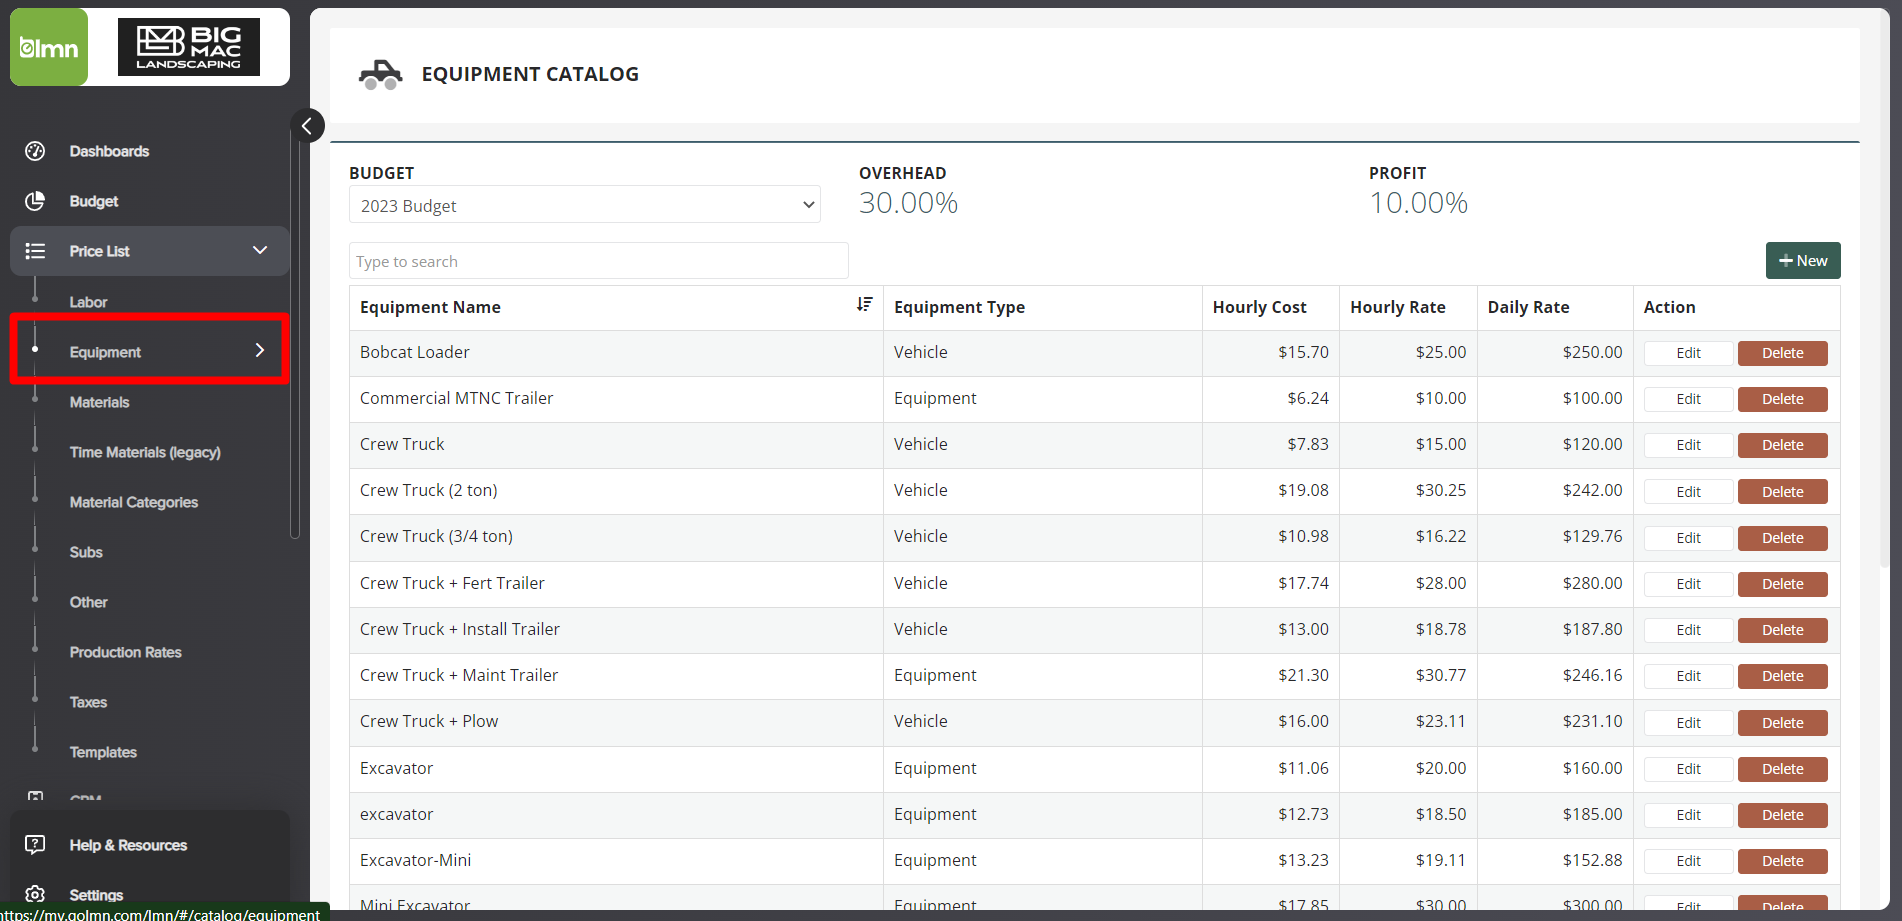Edit the Bobcat Loader row
Image resolution: width=1902 pixels, height=921 pixels.
(1688, 353)
